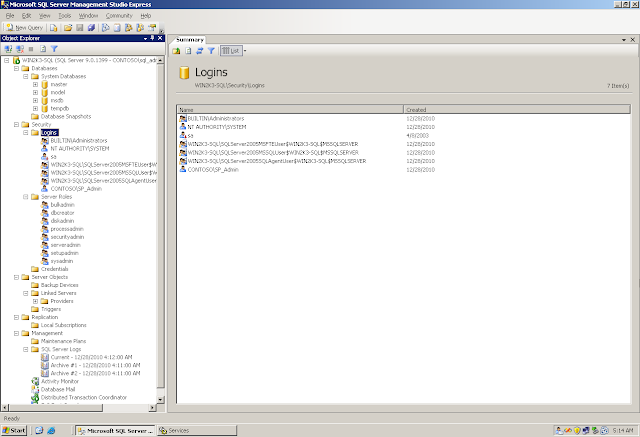Viewport: 640px width, 437px height.
Task: Click the Database Engine Query icon
Action: [x=53, y=28]
